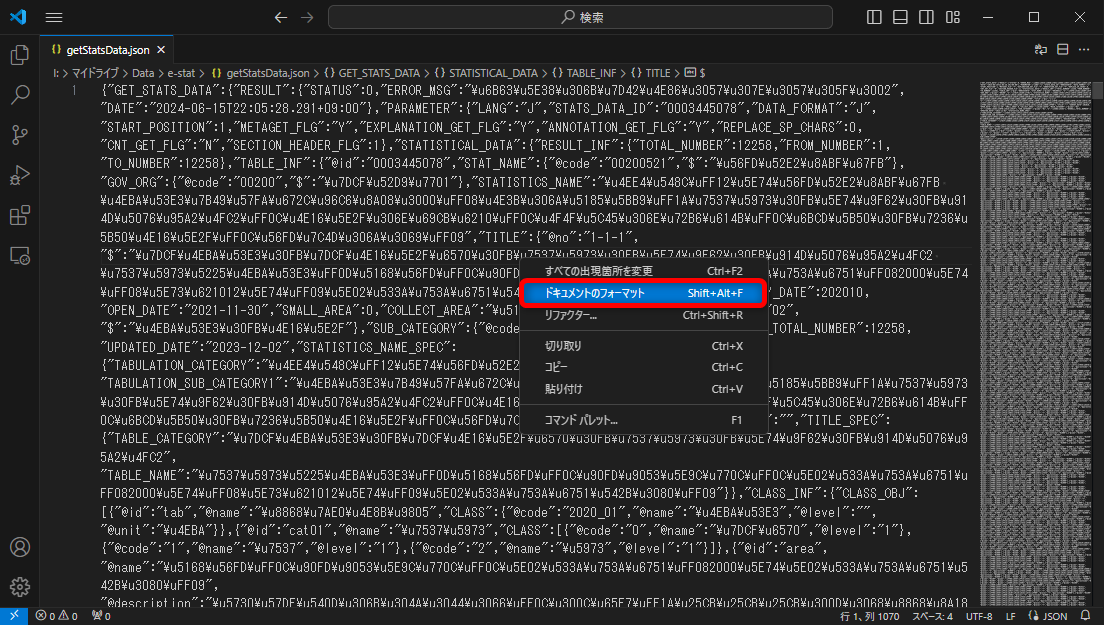The height and width of the screenshot is (625, 1104).
Task: Open the Source Control view
Action: click(x=19, y=135)
